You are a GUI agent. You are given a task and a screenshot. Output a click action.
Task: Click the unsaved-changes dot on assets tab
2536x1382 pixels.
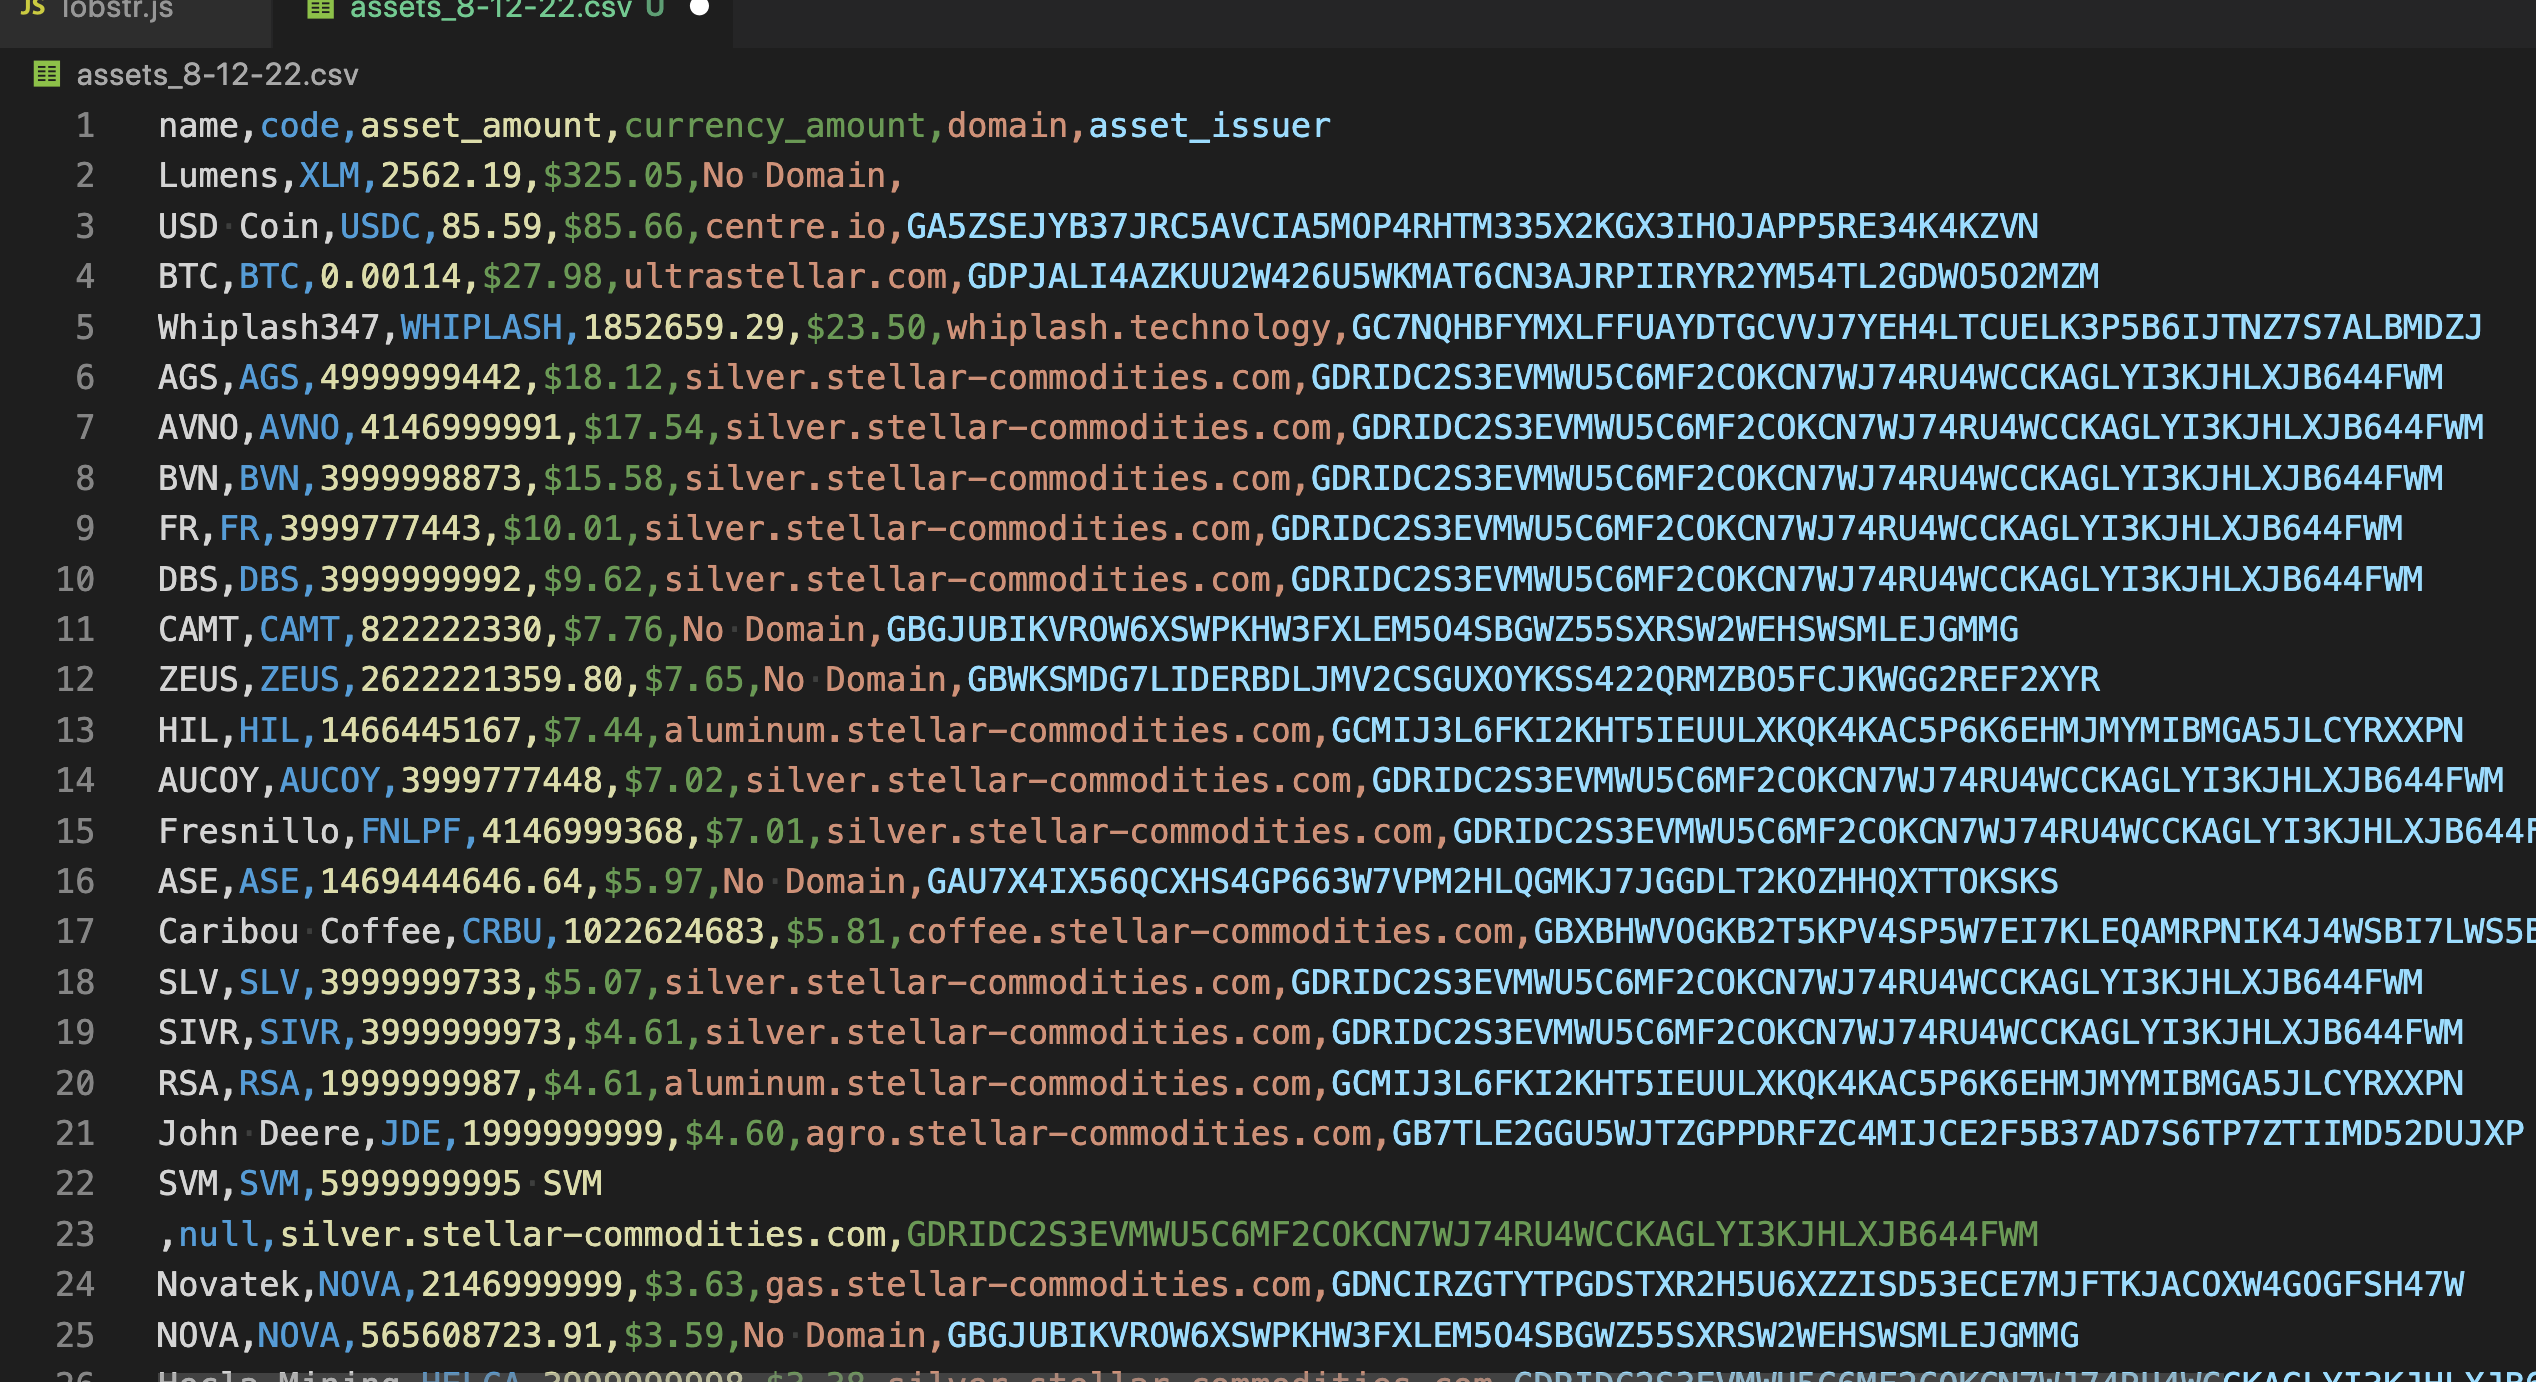tap(700, 8)
